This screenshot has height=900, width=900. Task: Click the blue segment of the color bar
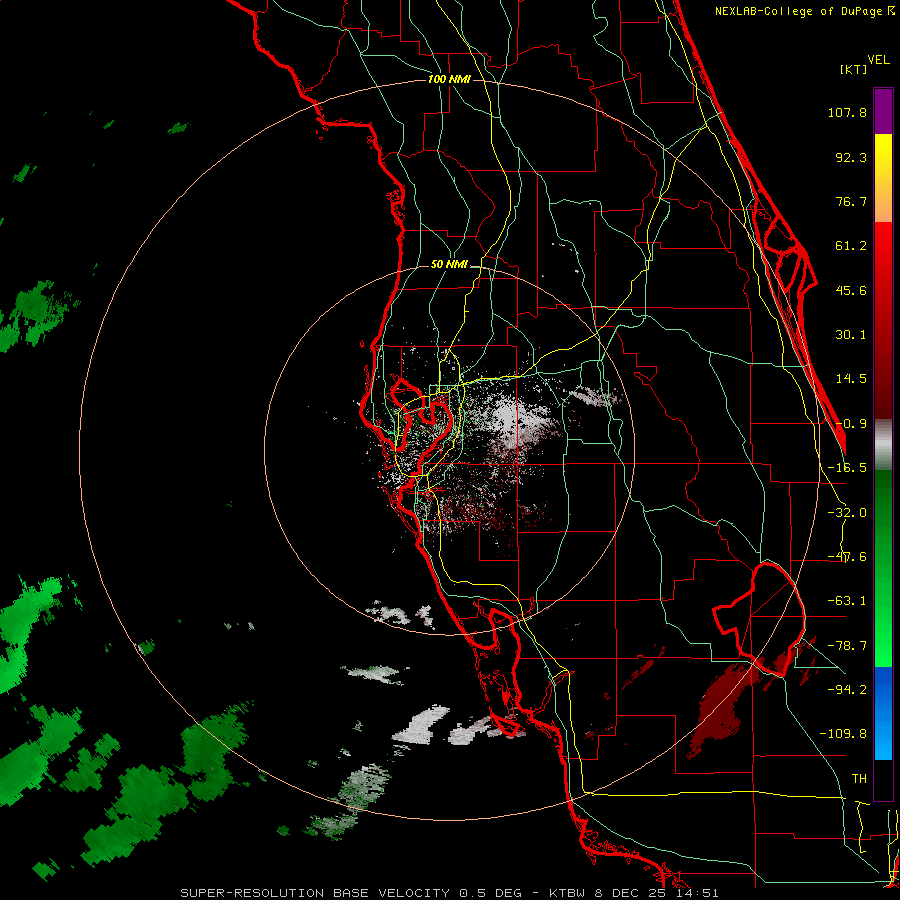point(883,713)
